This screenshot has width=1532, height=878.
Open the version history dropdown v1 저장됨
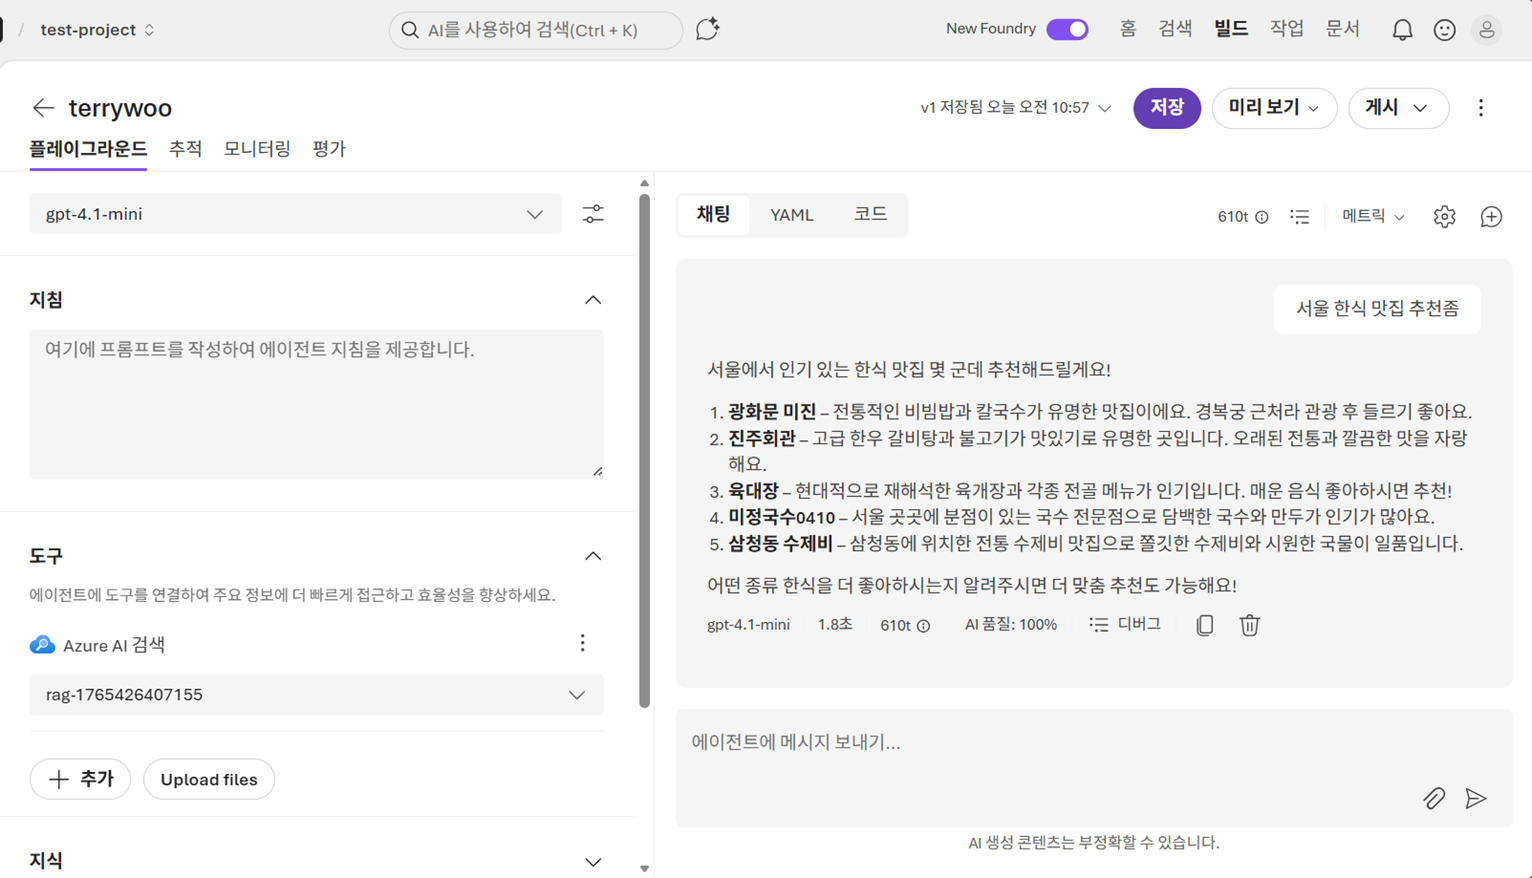pyautogui.click(x=1016, y=108)
